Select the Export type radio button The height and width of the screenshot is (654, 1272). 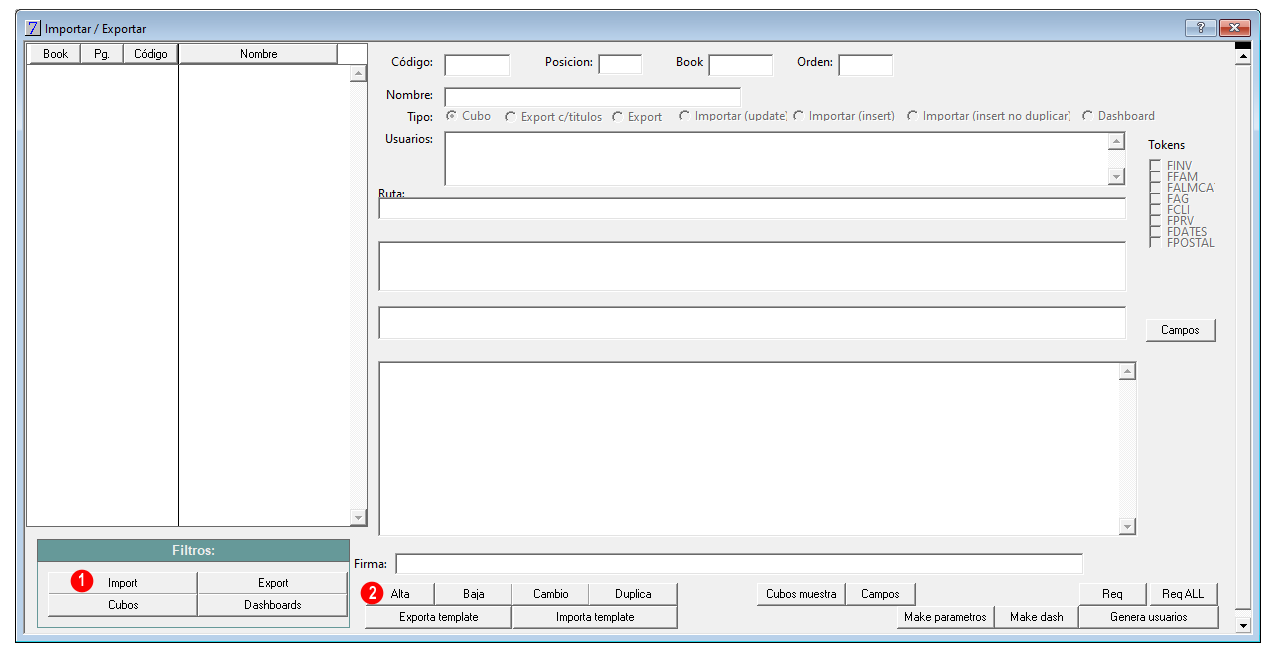(x=617, y=117)
